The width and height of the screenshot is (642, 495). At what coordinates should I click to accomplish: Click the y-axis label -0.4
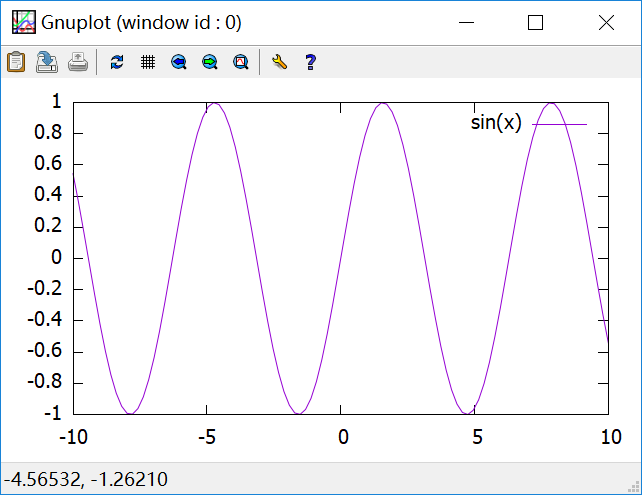tap(45, 320)
